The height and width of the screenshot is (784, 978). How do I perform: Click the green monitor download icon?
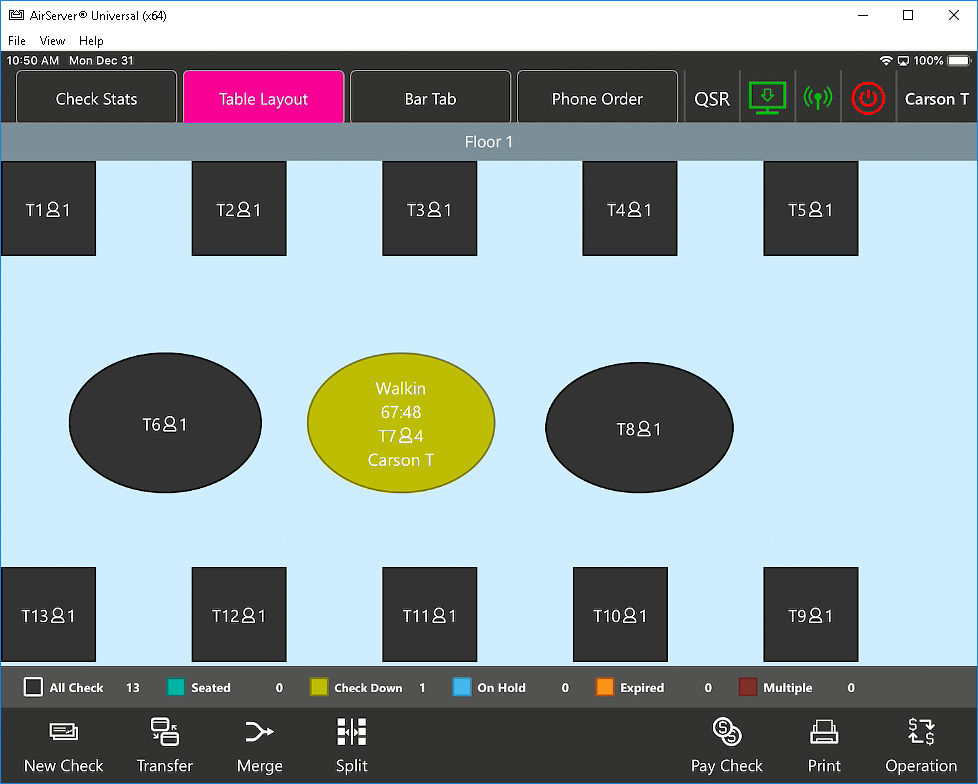pyautogui.click(x=767, y=98)
